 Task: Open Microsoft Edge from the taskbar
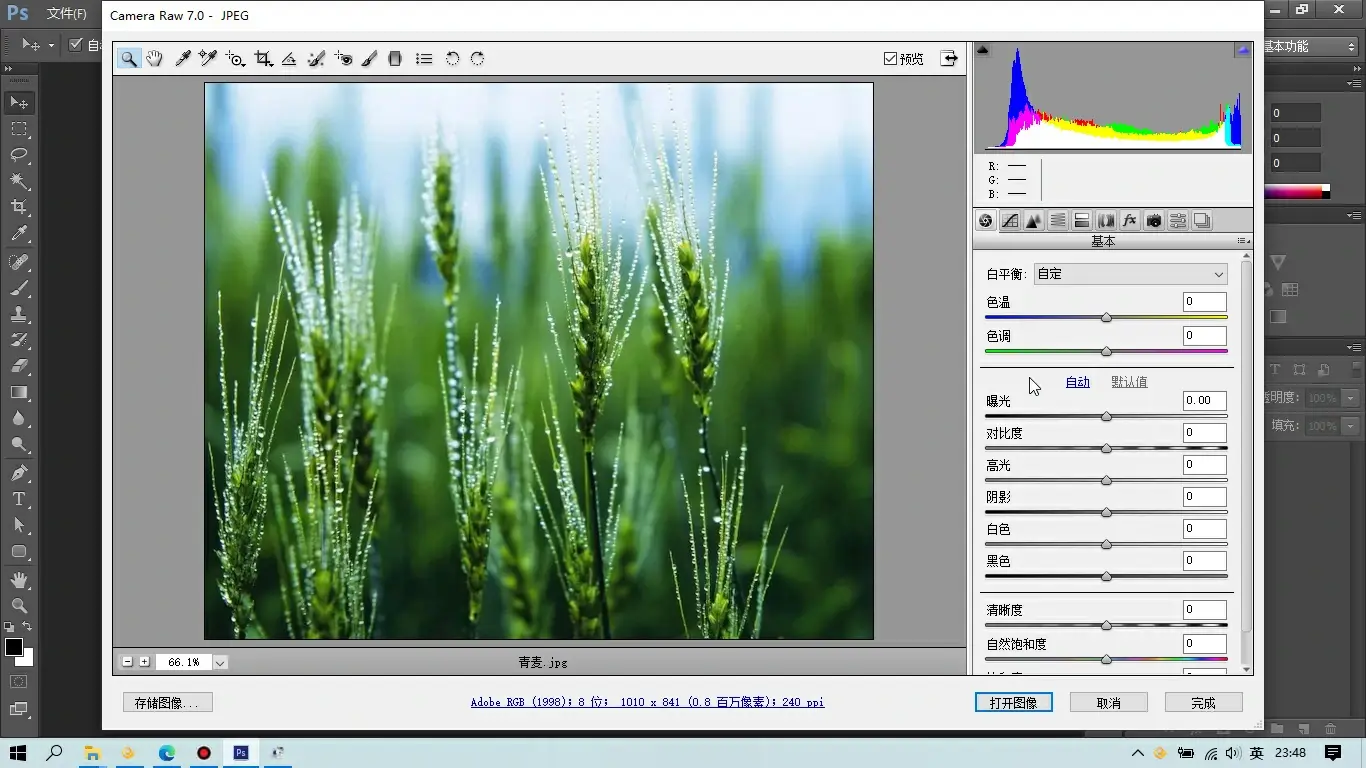pos(166,753)
